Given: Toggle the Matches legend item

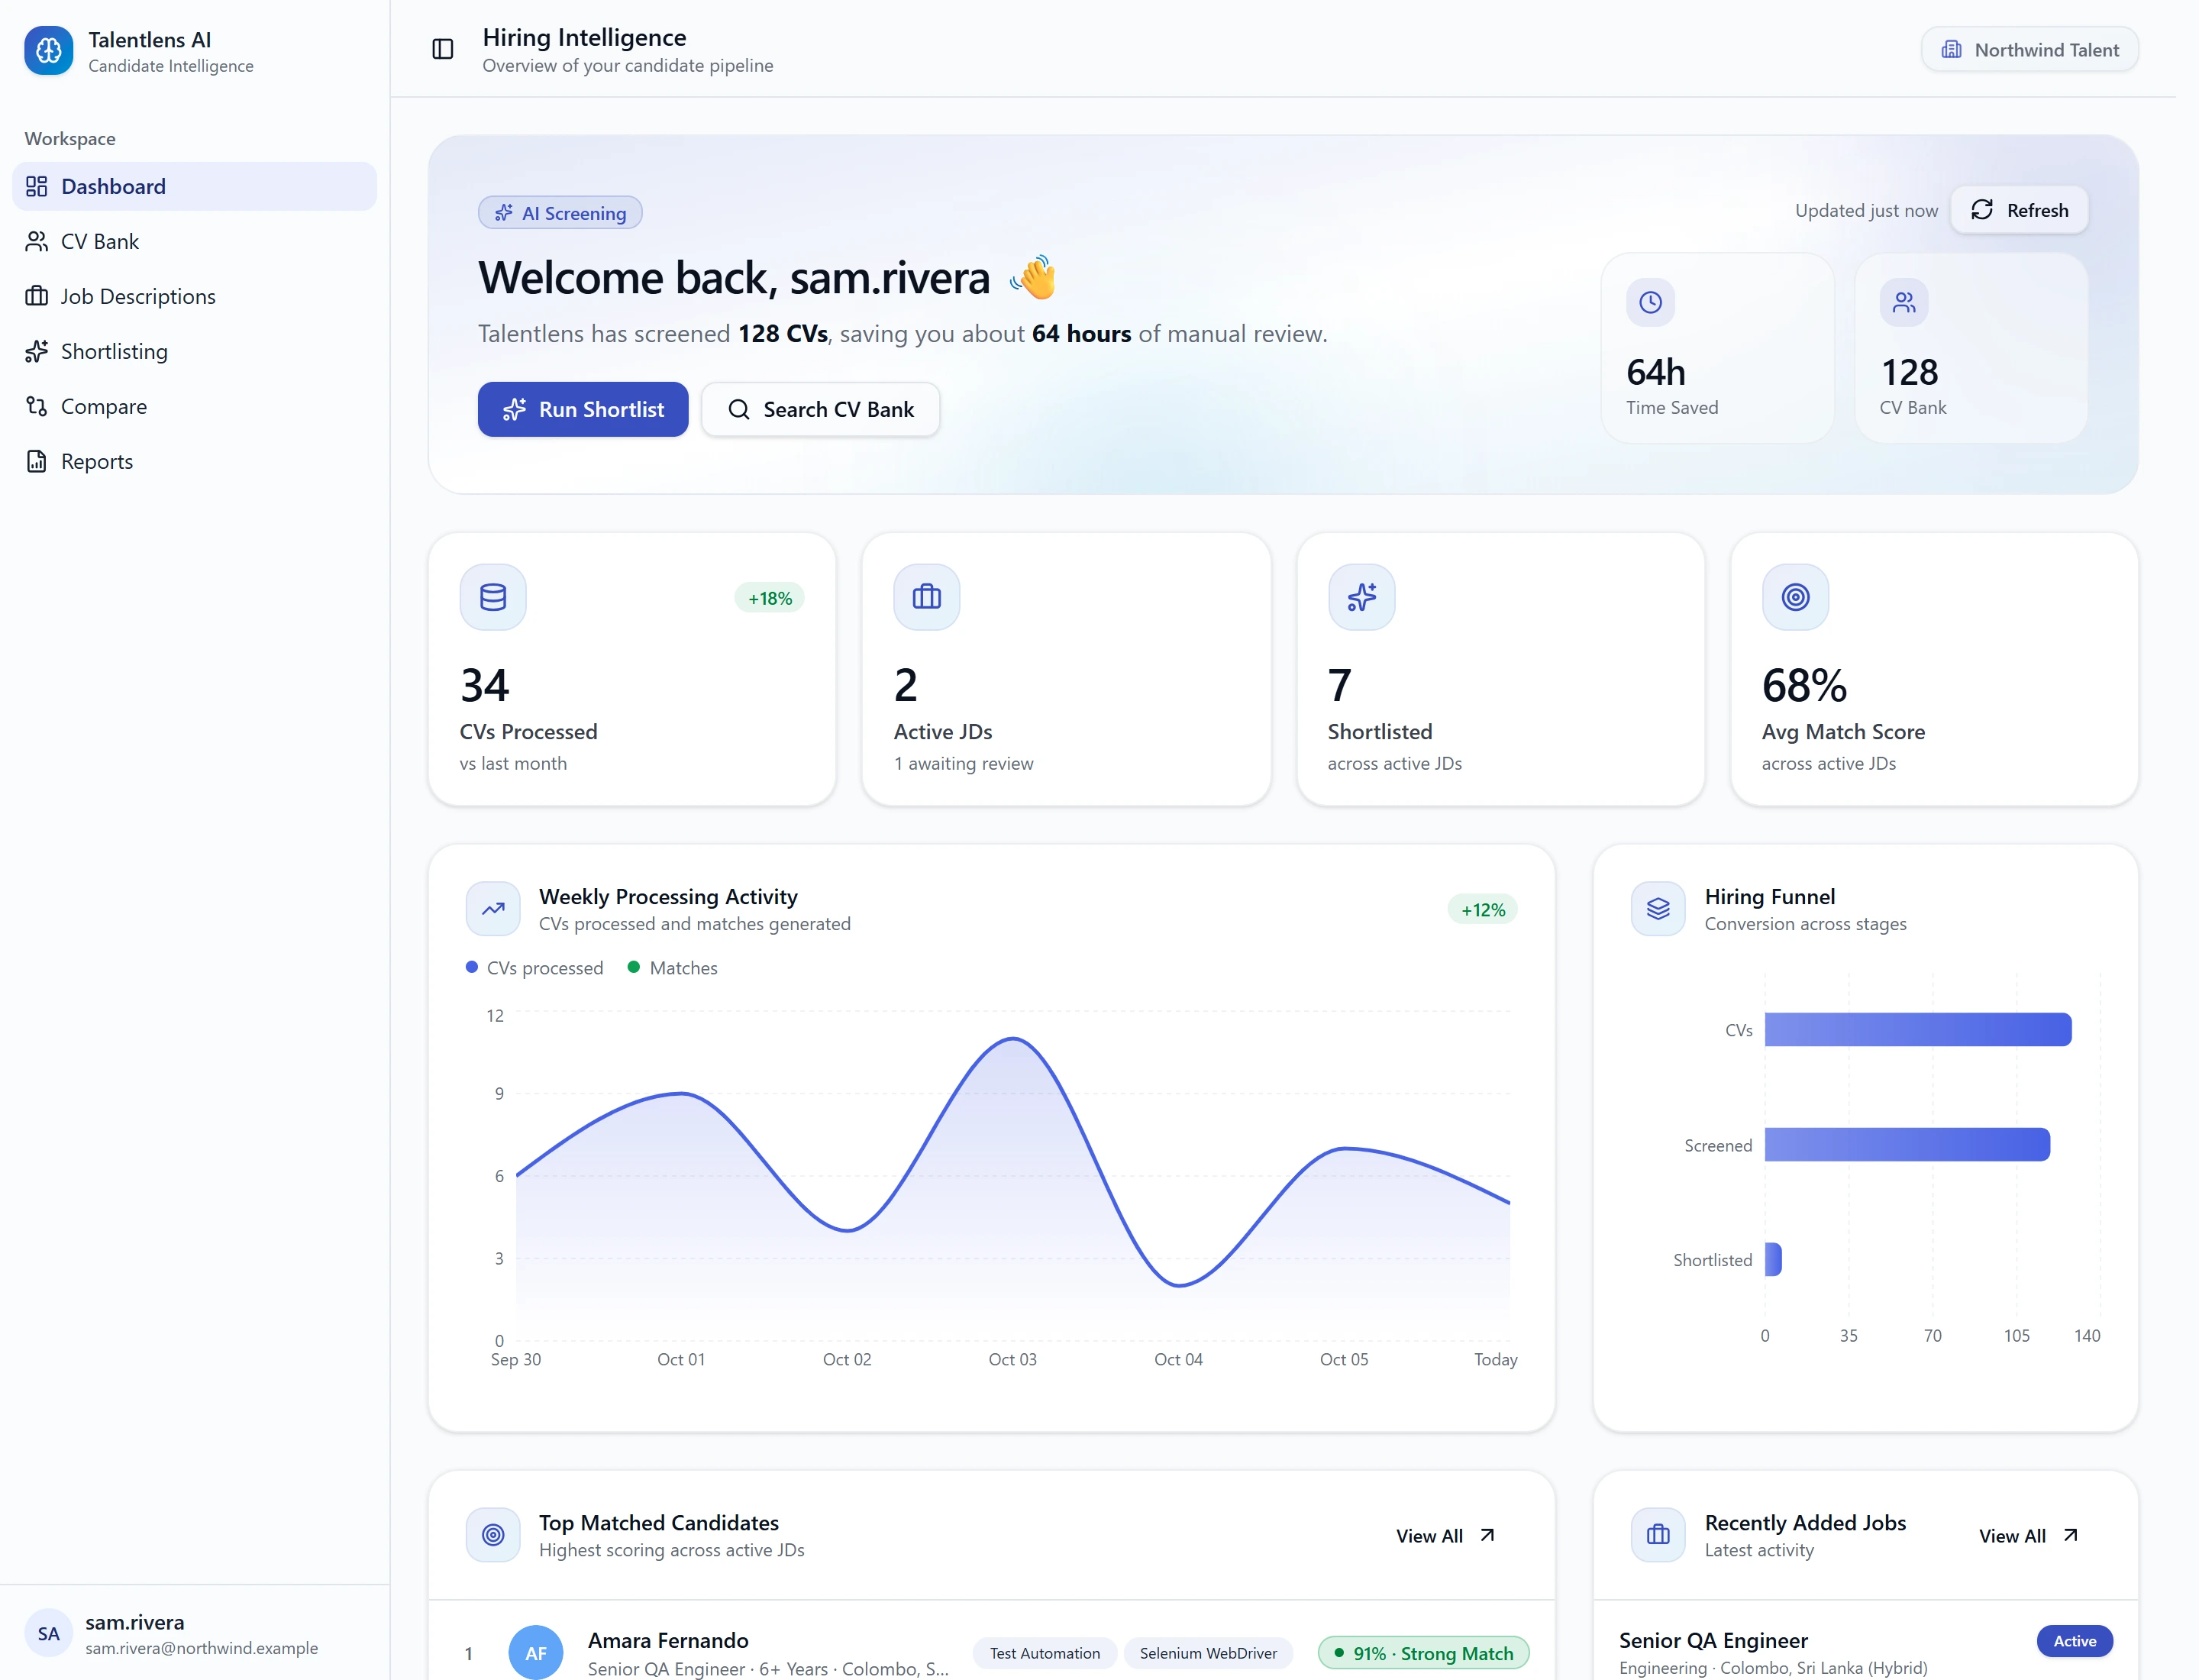Looking at the screenshot, I should [x=672, y=968].
